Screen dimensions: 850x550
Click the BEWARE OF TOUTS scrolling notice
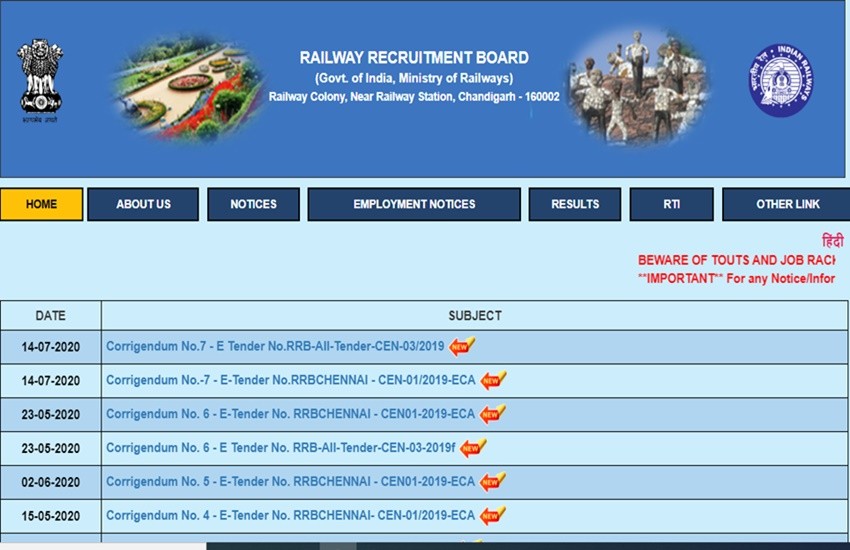point(735,260)
